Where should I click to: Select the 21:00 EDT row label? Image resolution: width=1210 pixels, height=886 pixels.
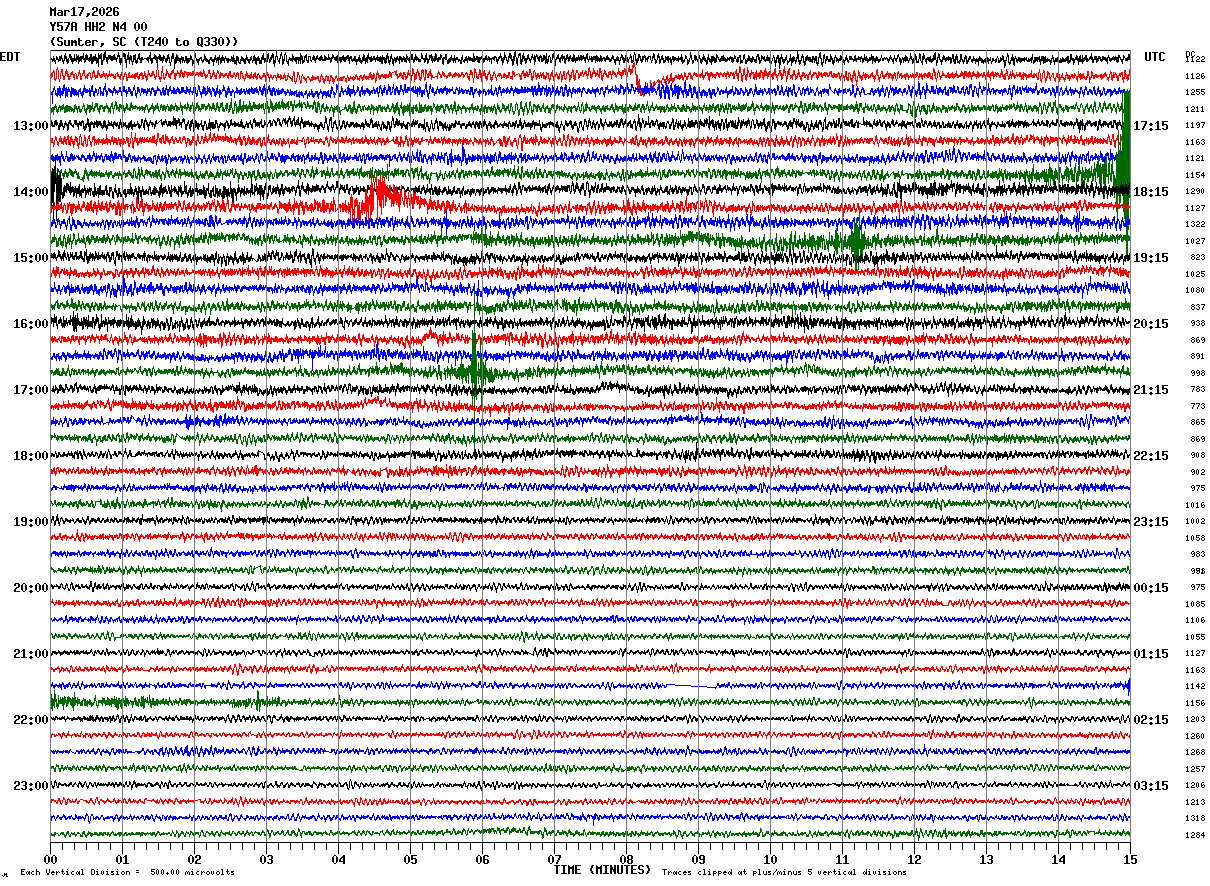click(31, 654)
